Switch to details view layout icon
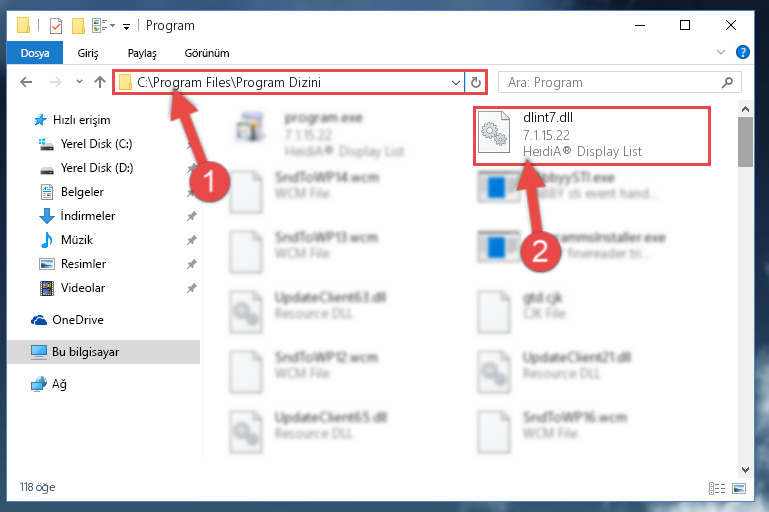Viewport: 769px width, 512px height. point(717,488)
